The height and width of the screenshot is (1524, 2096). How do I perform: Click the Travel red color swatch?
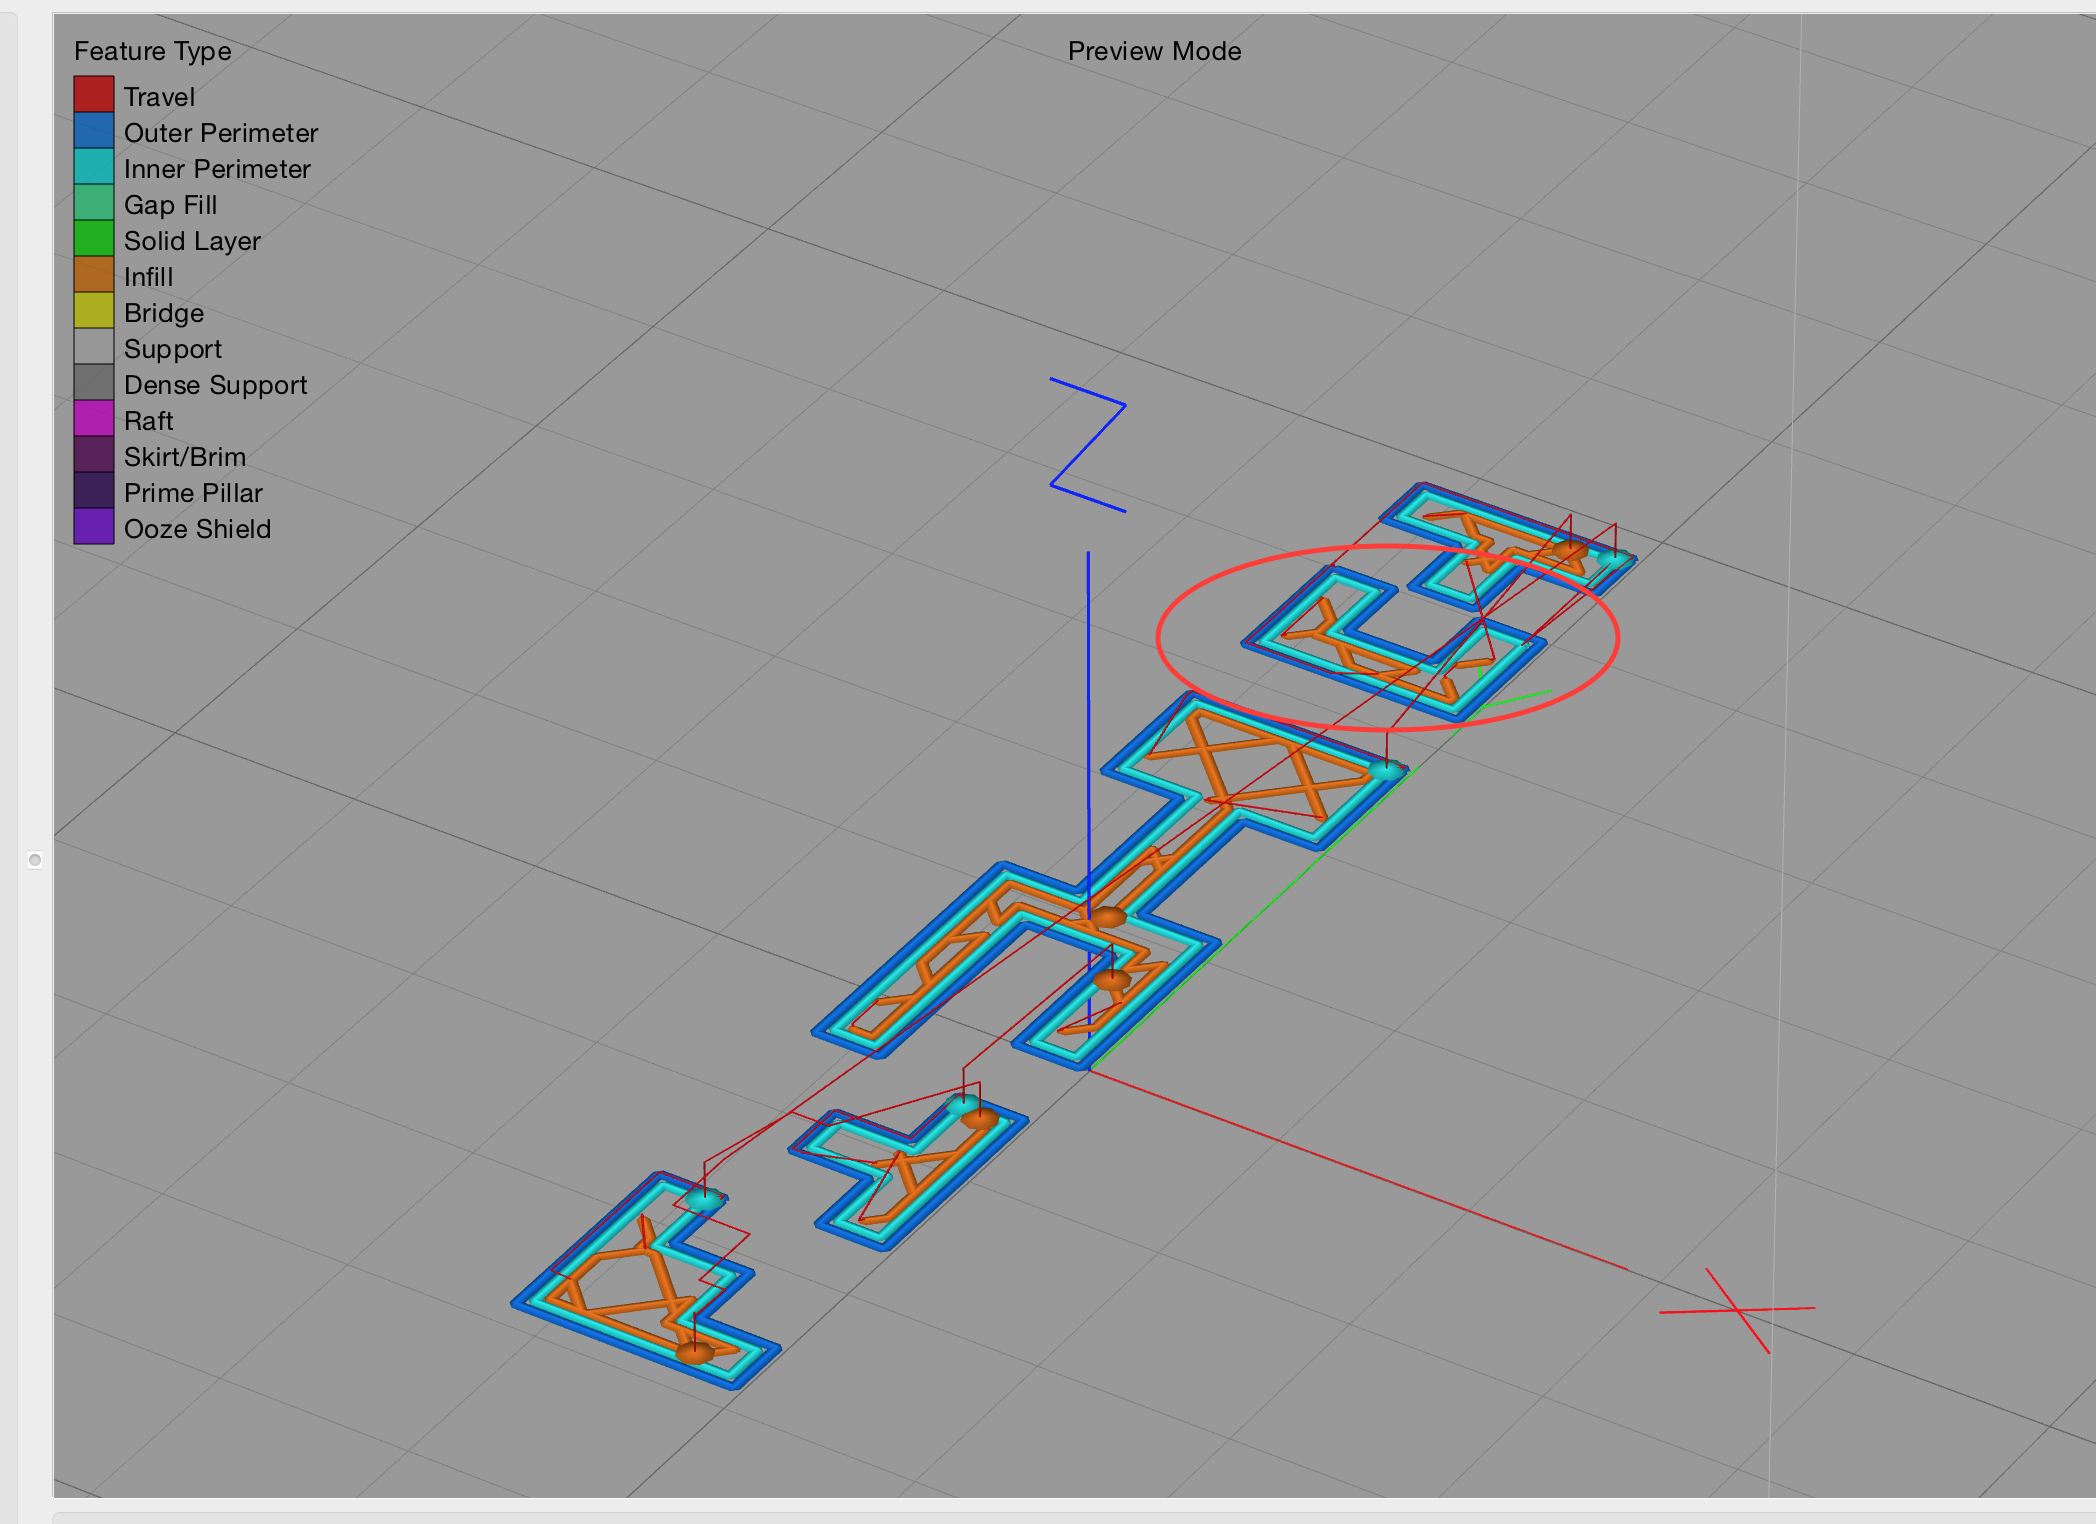click(94, 95)
